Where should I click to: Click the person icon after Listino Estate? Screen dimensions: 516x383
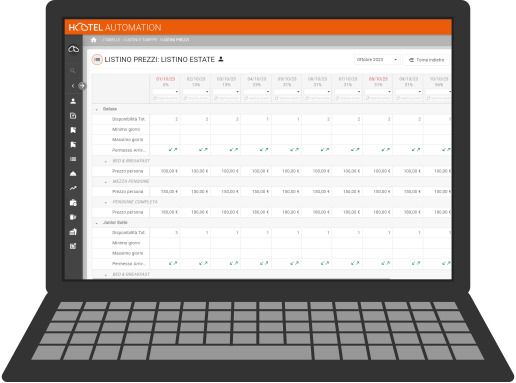(221, 59)
